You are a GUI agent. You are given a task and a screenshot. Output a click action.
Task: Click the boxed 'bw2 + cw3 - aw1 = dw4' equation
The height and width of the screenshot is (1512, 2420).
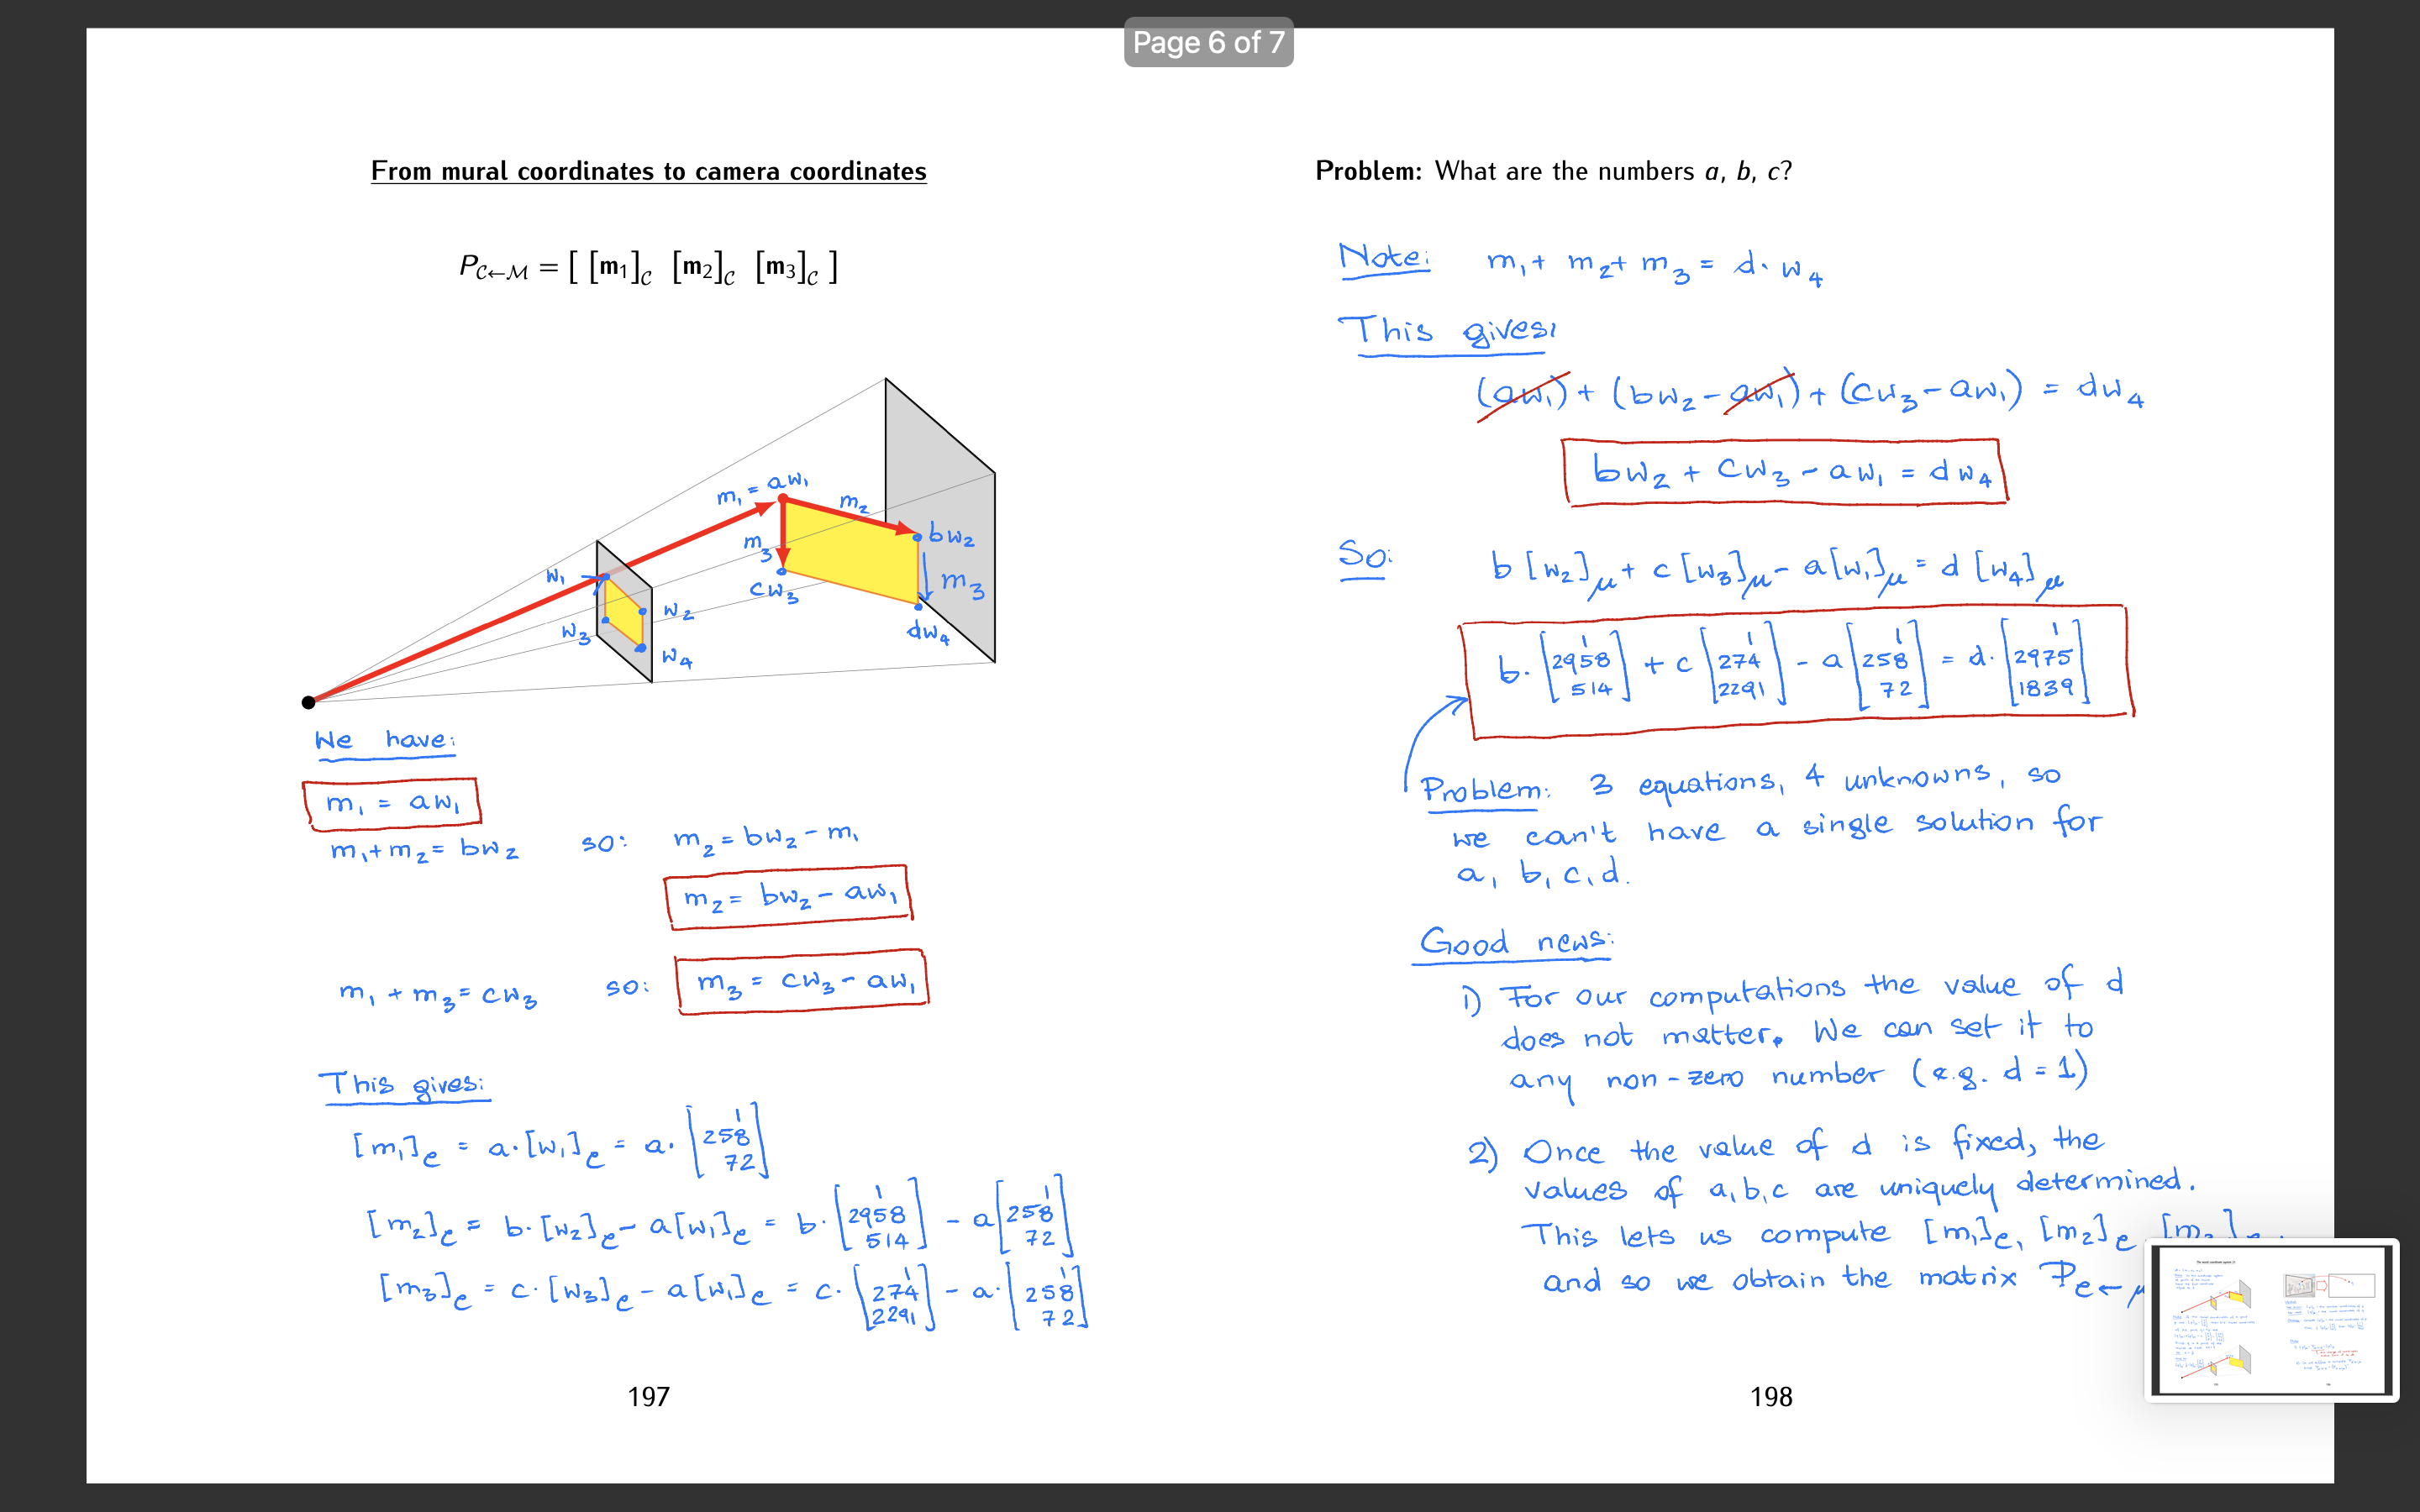[1785, 472]
